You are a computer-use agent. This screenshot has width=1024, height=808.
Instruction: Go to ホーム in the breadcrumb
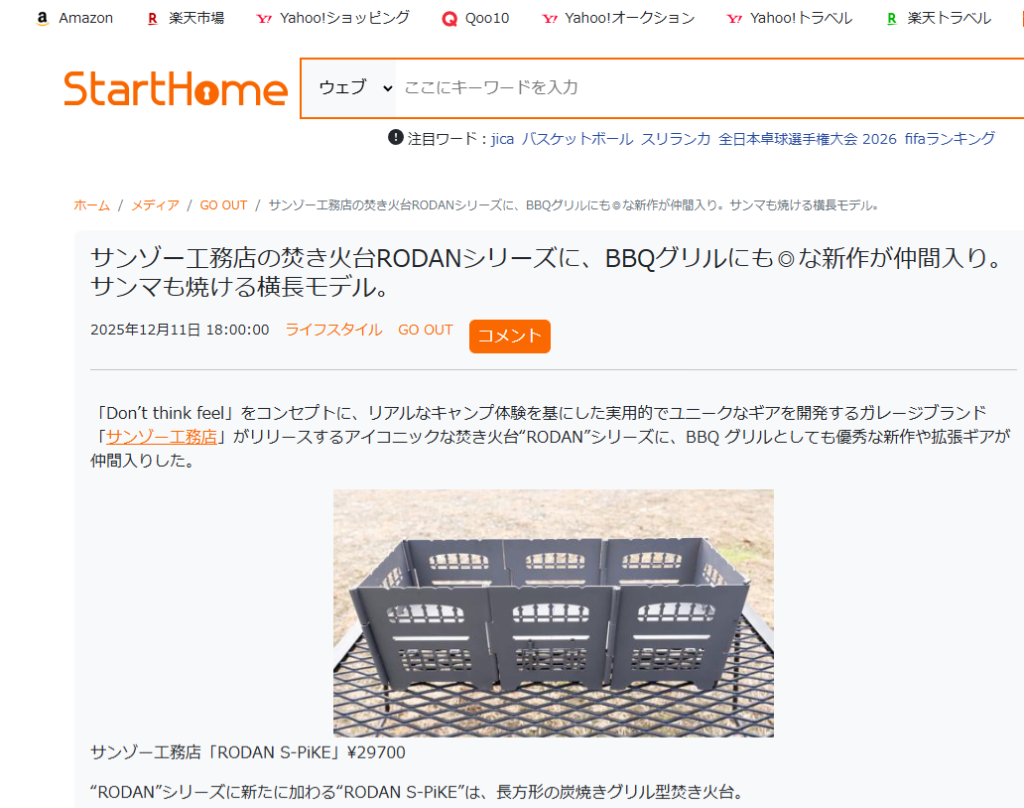(x=91, y=205)
